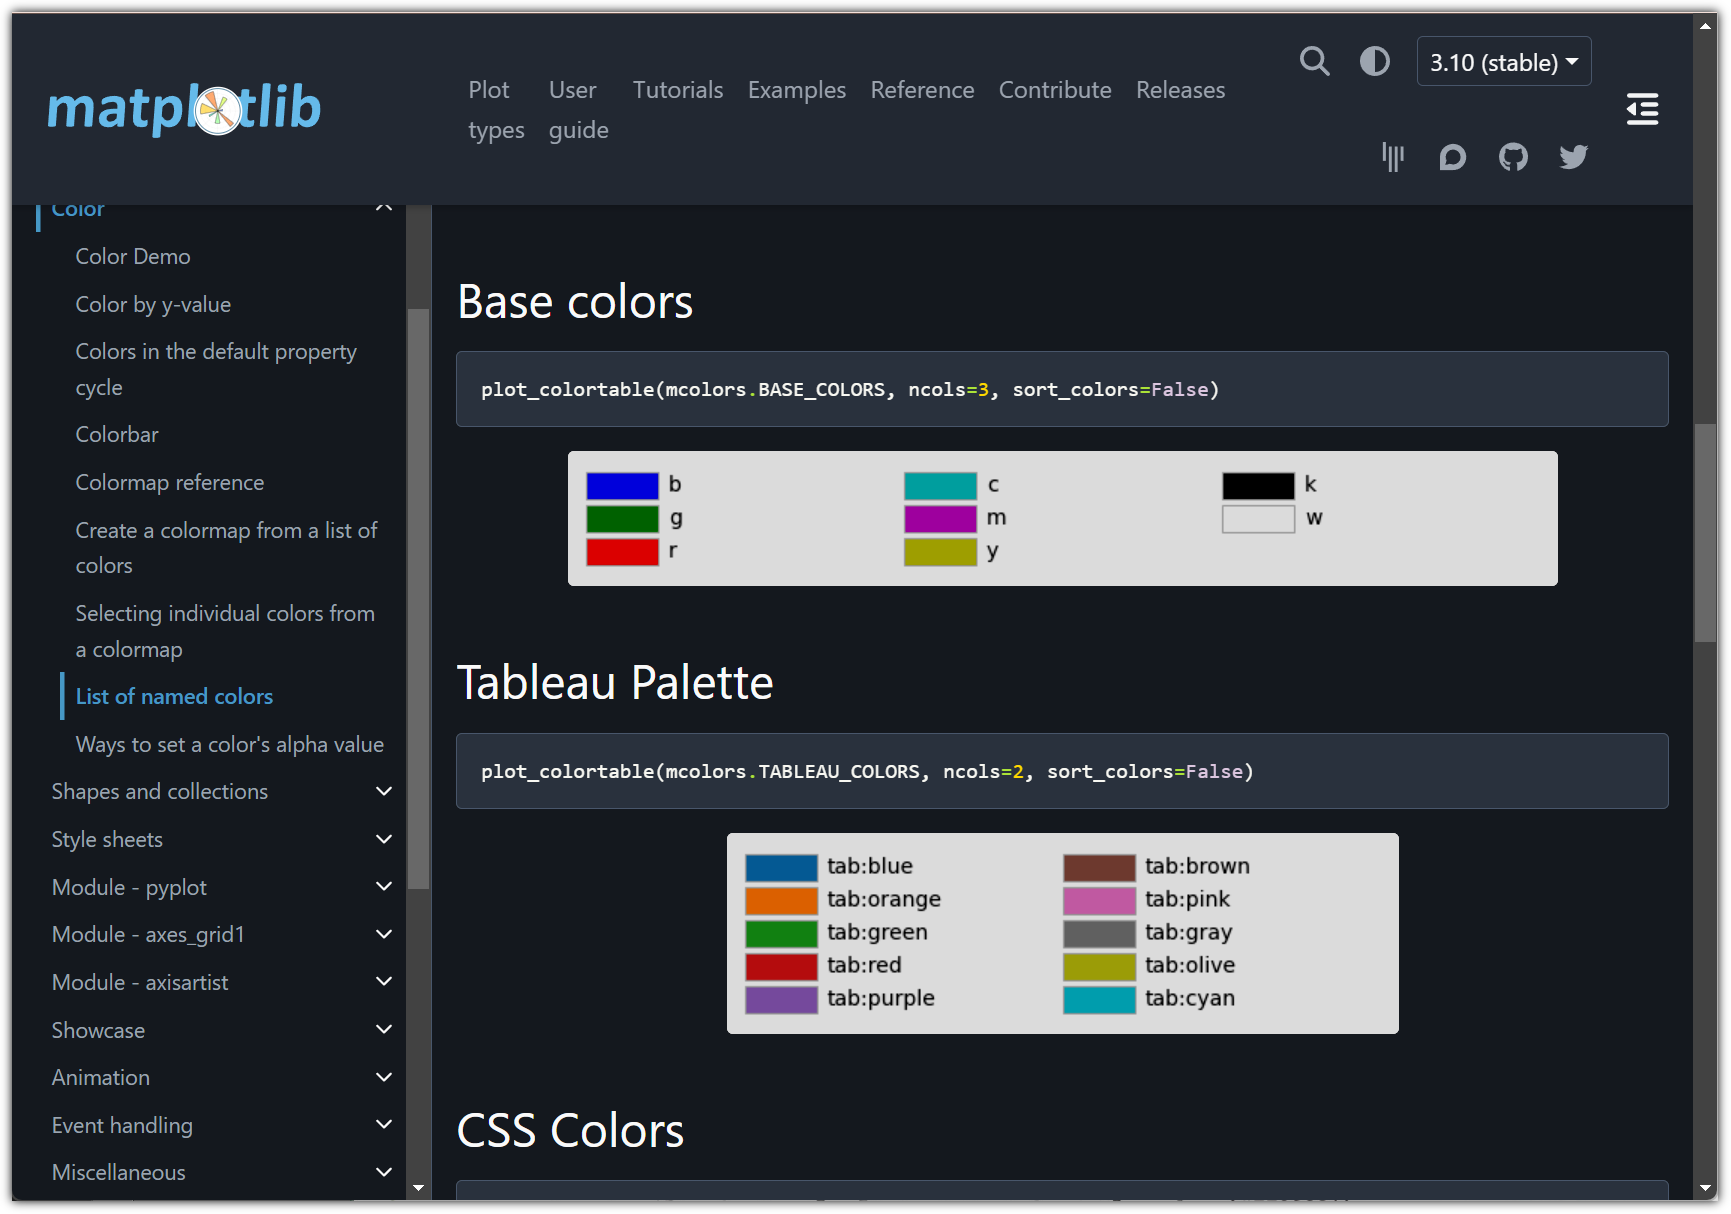Click the green 'g' base color swatch

622,519
